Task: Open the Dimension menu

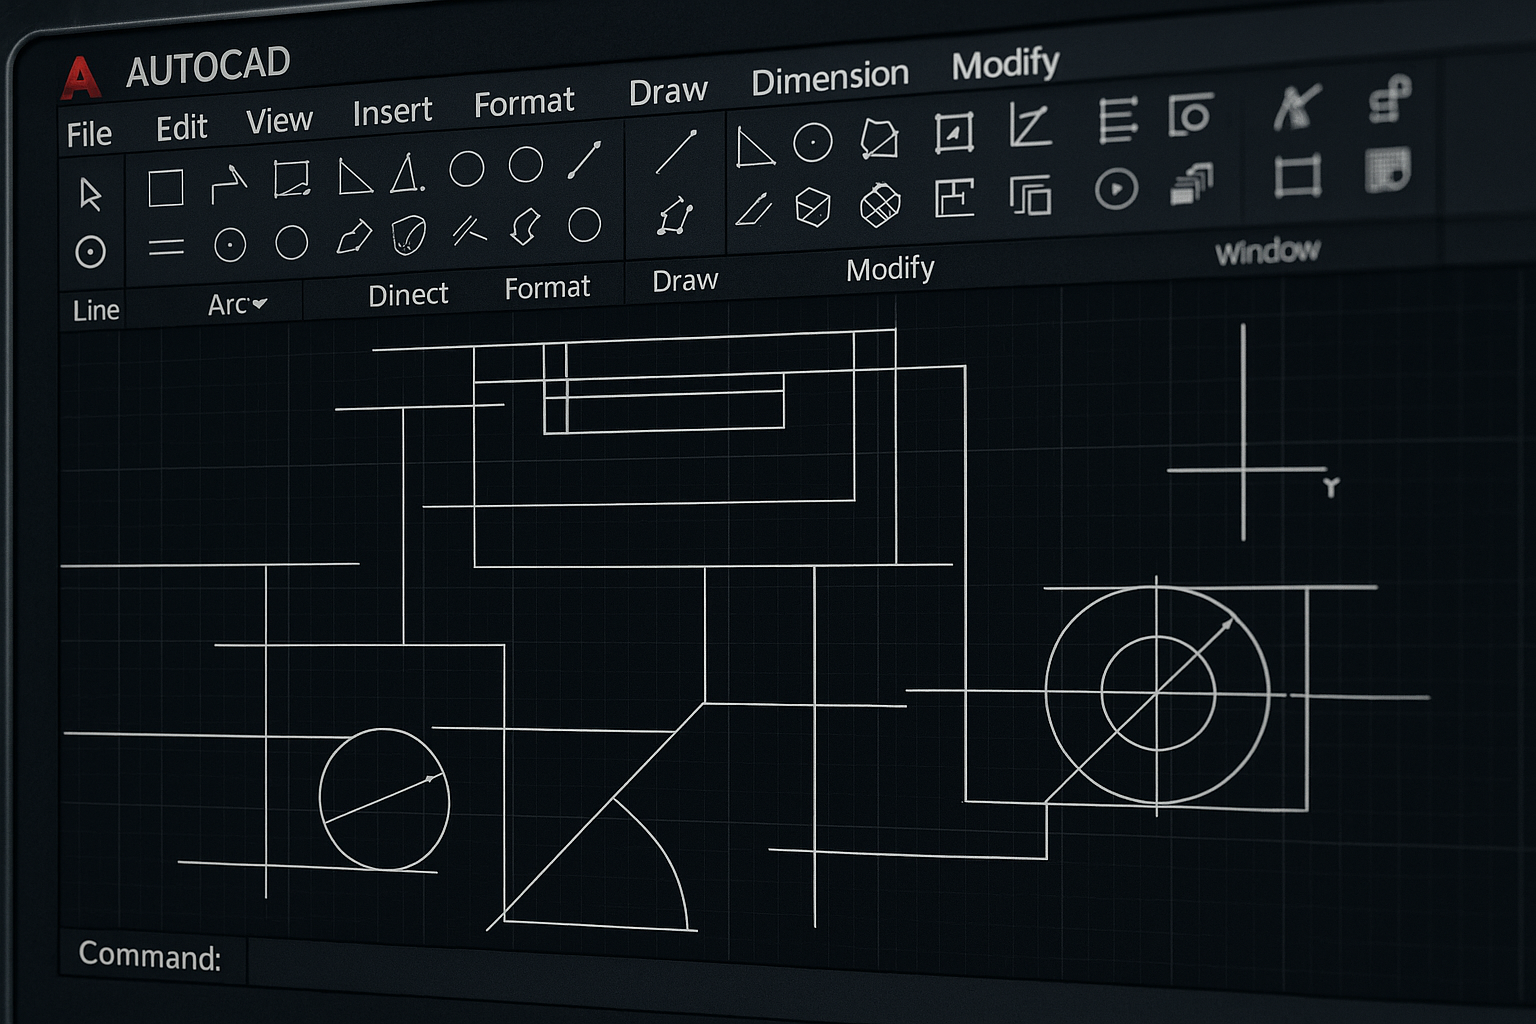Action: [x=829, y=78]
